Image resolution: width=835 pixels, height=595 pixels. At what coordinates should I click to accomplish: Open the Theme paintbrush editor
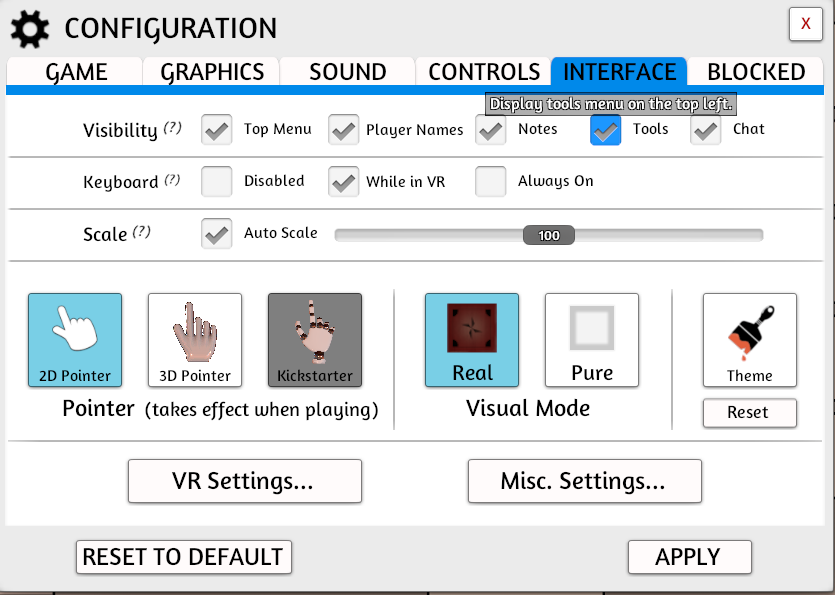coord(750,340)
